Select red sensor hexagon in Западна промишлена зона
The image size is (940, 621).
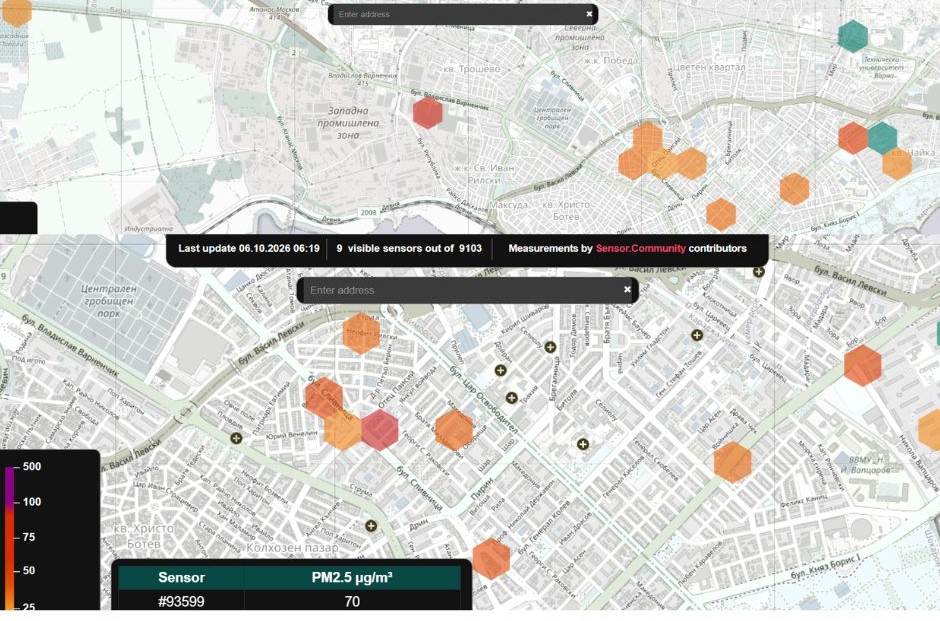coord(427,113)
